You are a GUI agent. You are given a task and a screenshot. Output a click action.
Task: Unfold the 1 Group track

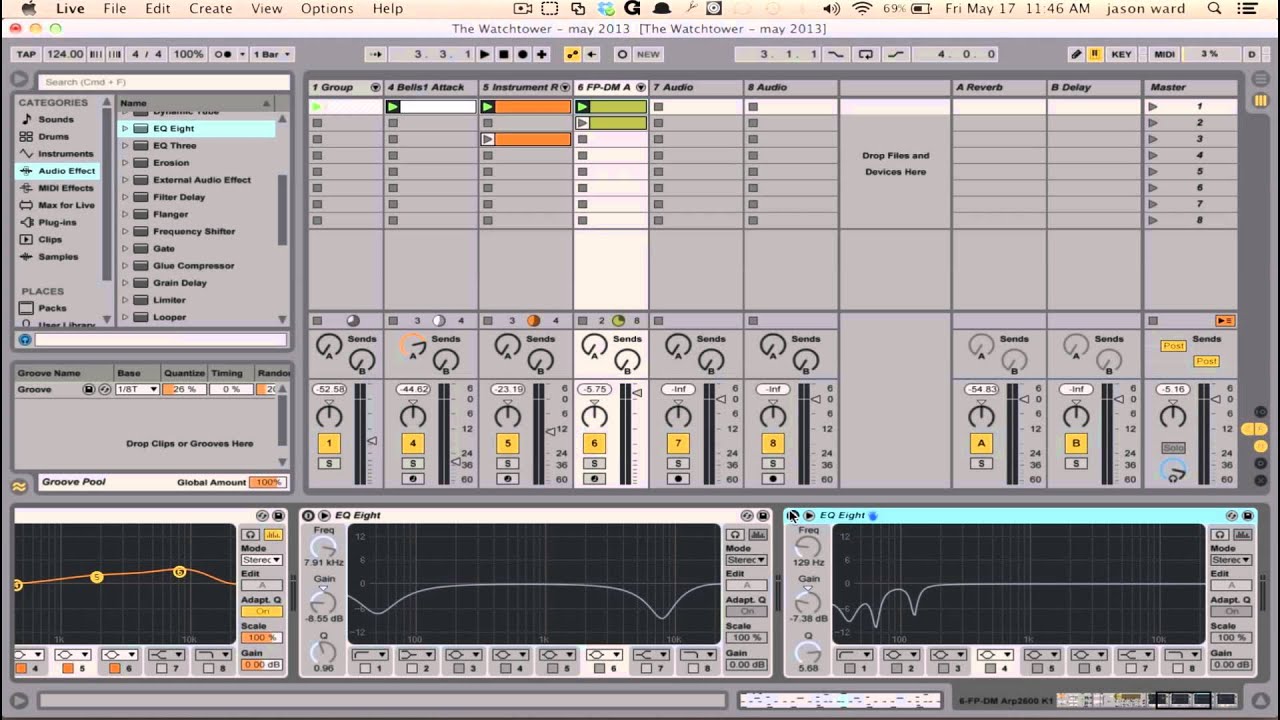tap(375, 87)
